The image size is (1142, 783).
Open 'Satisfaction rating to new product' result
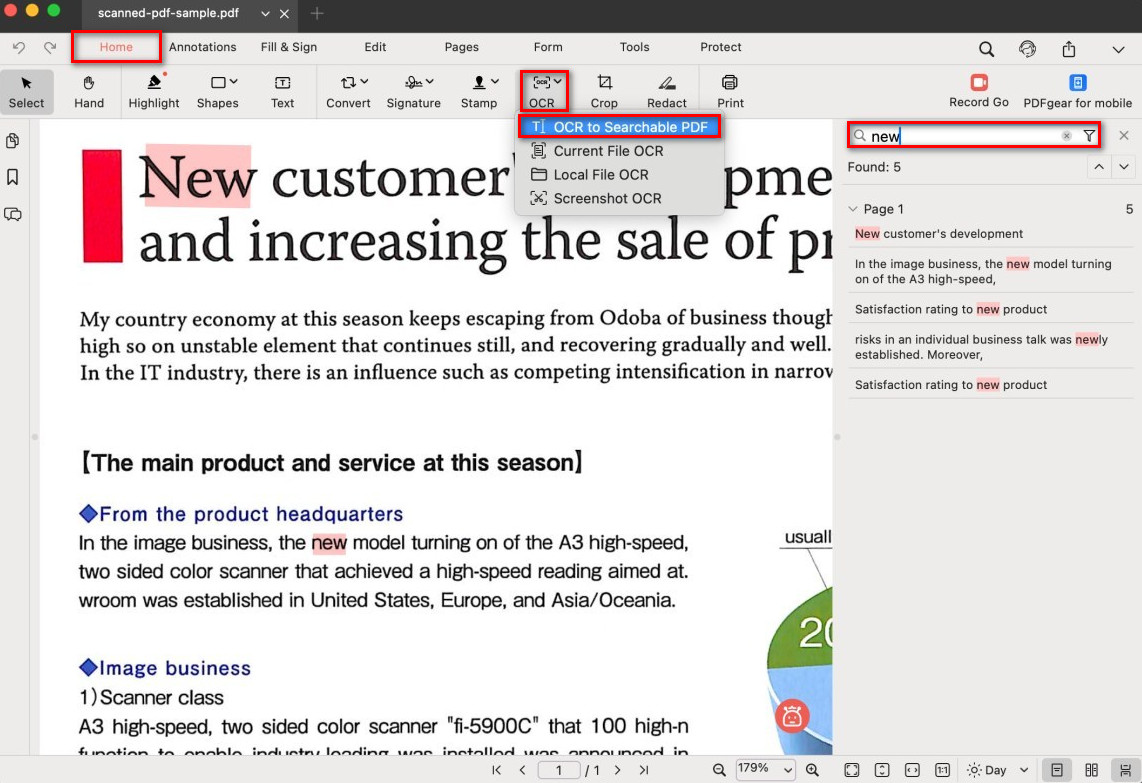[951, 309]
